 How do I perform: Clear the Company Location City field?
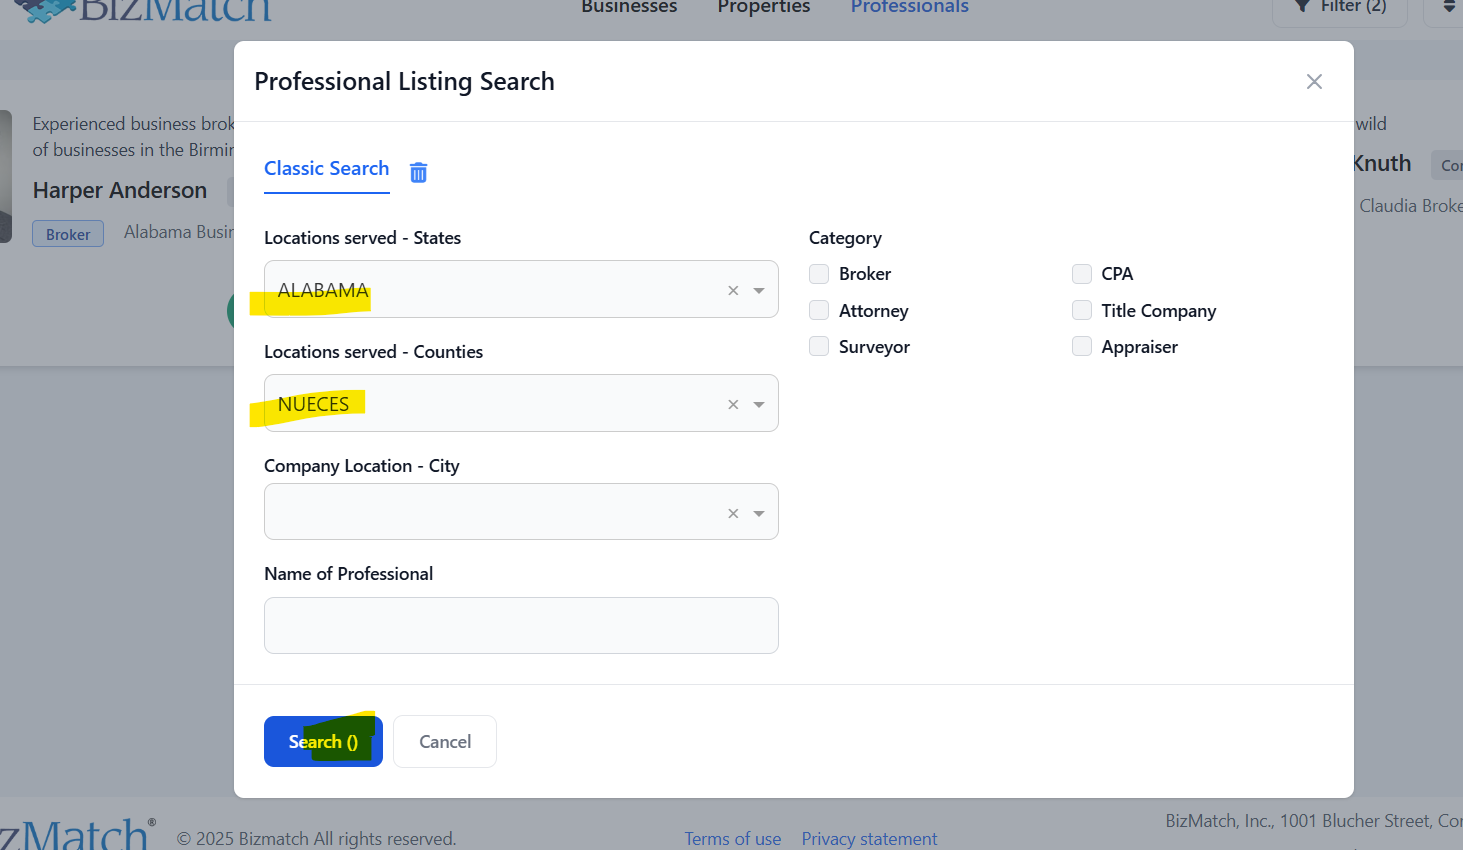[x=733, y=513]
